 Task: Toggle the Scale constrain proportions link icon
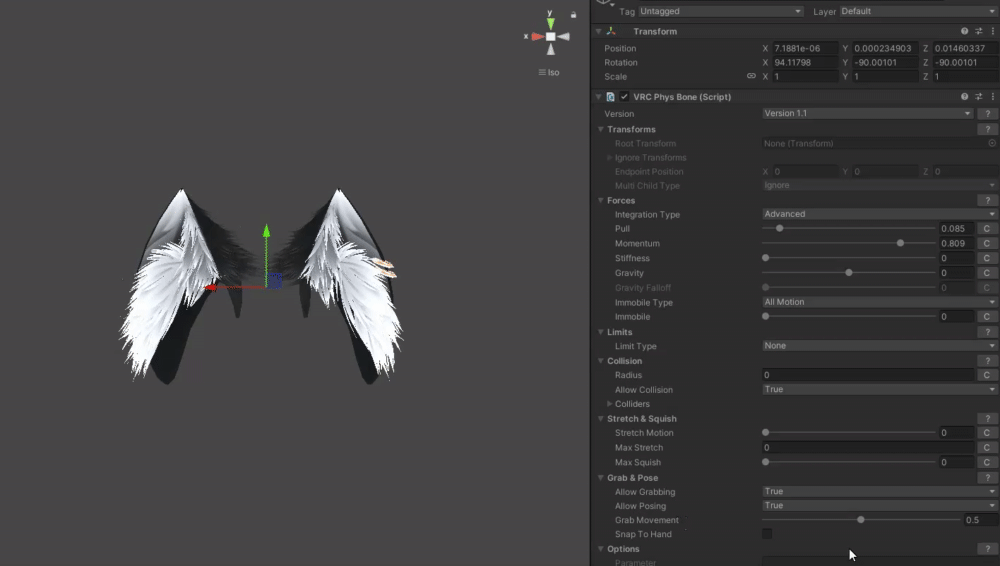point(751,76)
